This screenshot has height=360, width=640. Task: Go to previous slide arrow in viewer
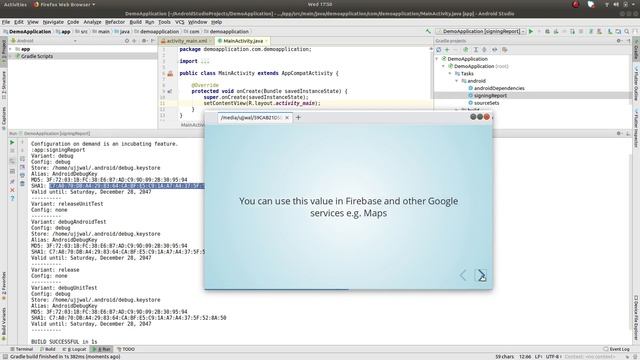(x=462, y=275)
